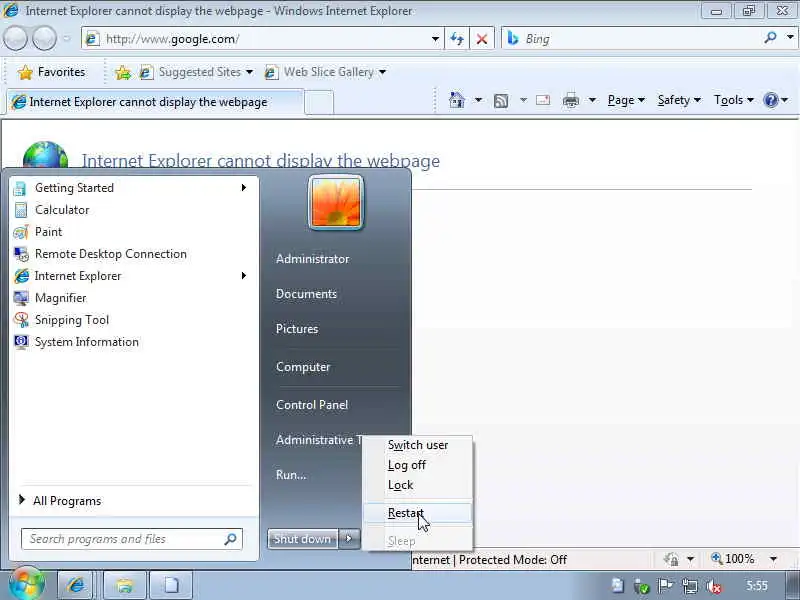Click the red Stop loading icon
Viewport: 800px width, 600px height.
pyautogui.click(x=482, y=39)
